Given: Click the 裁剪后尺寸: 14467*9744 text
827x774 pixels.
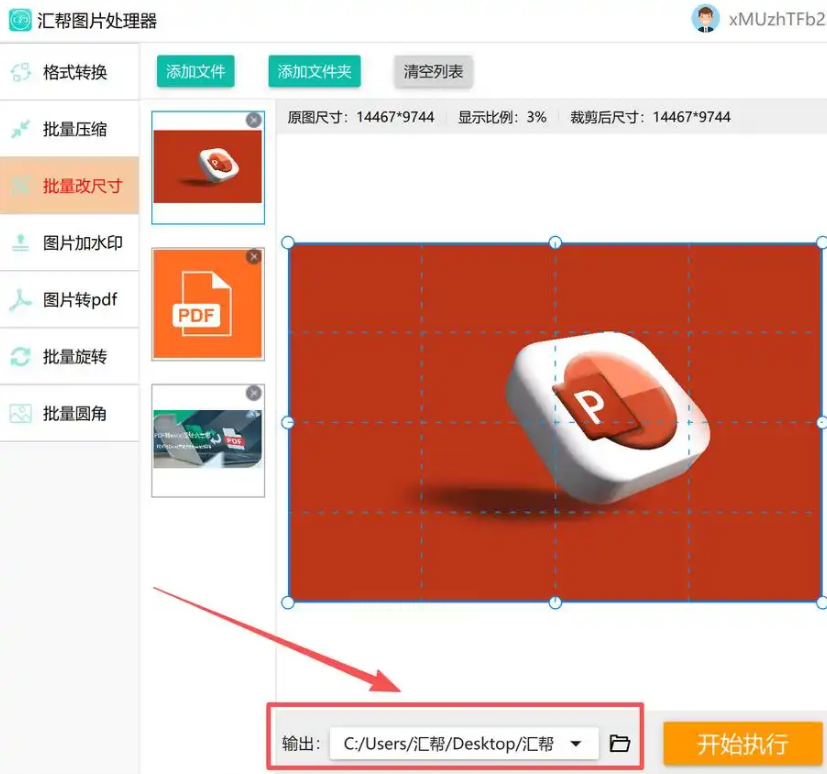Looking at the screenshot, I should [x=650, y=117].
